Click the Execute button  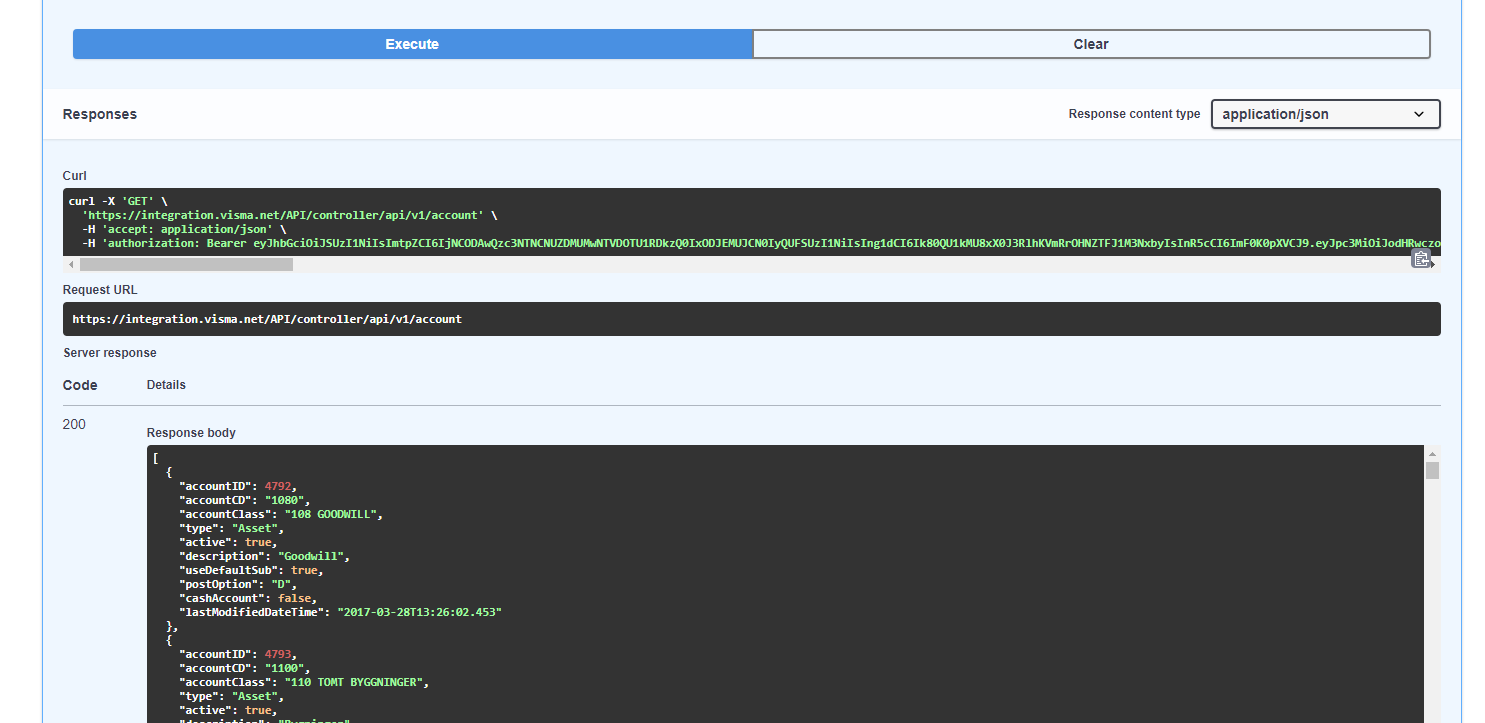[412, 44]
